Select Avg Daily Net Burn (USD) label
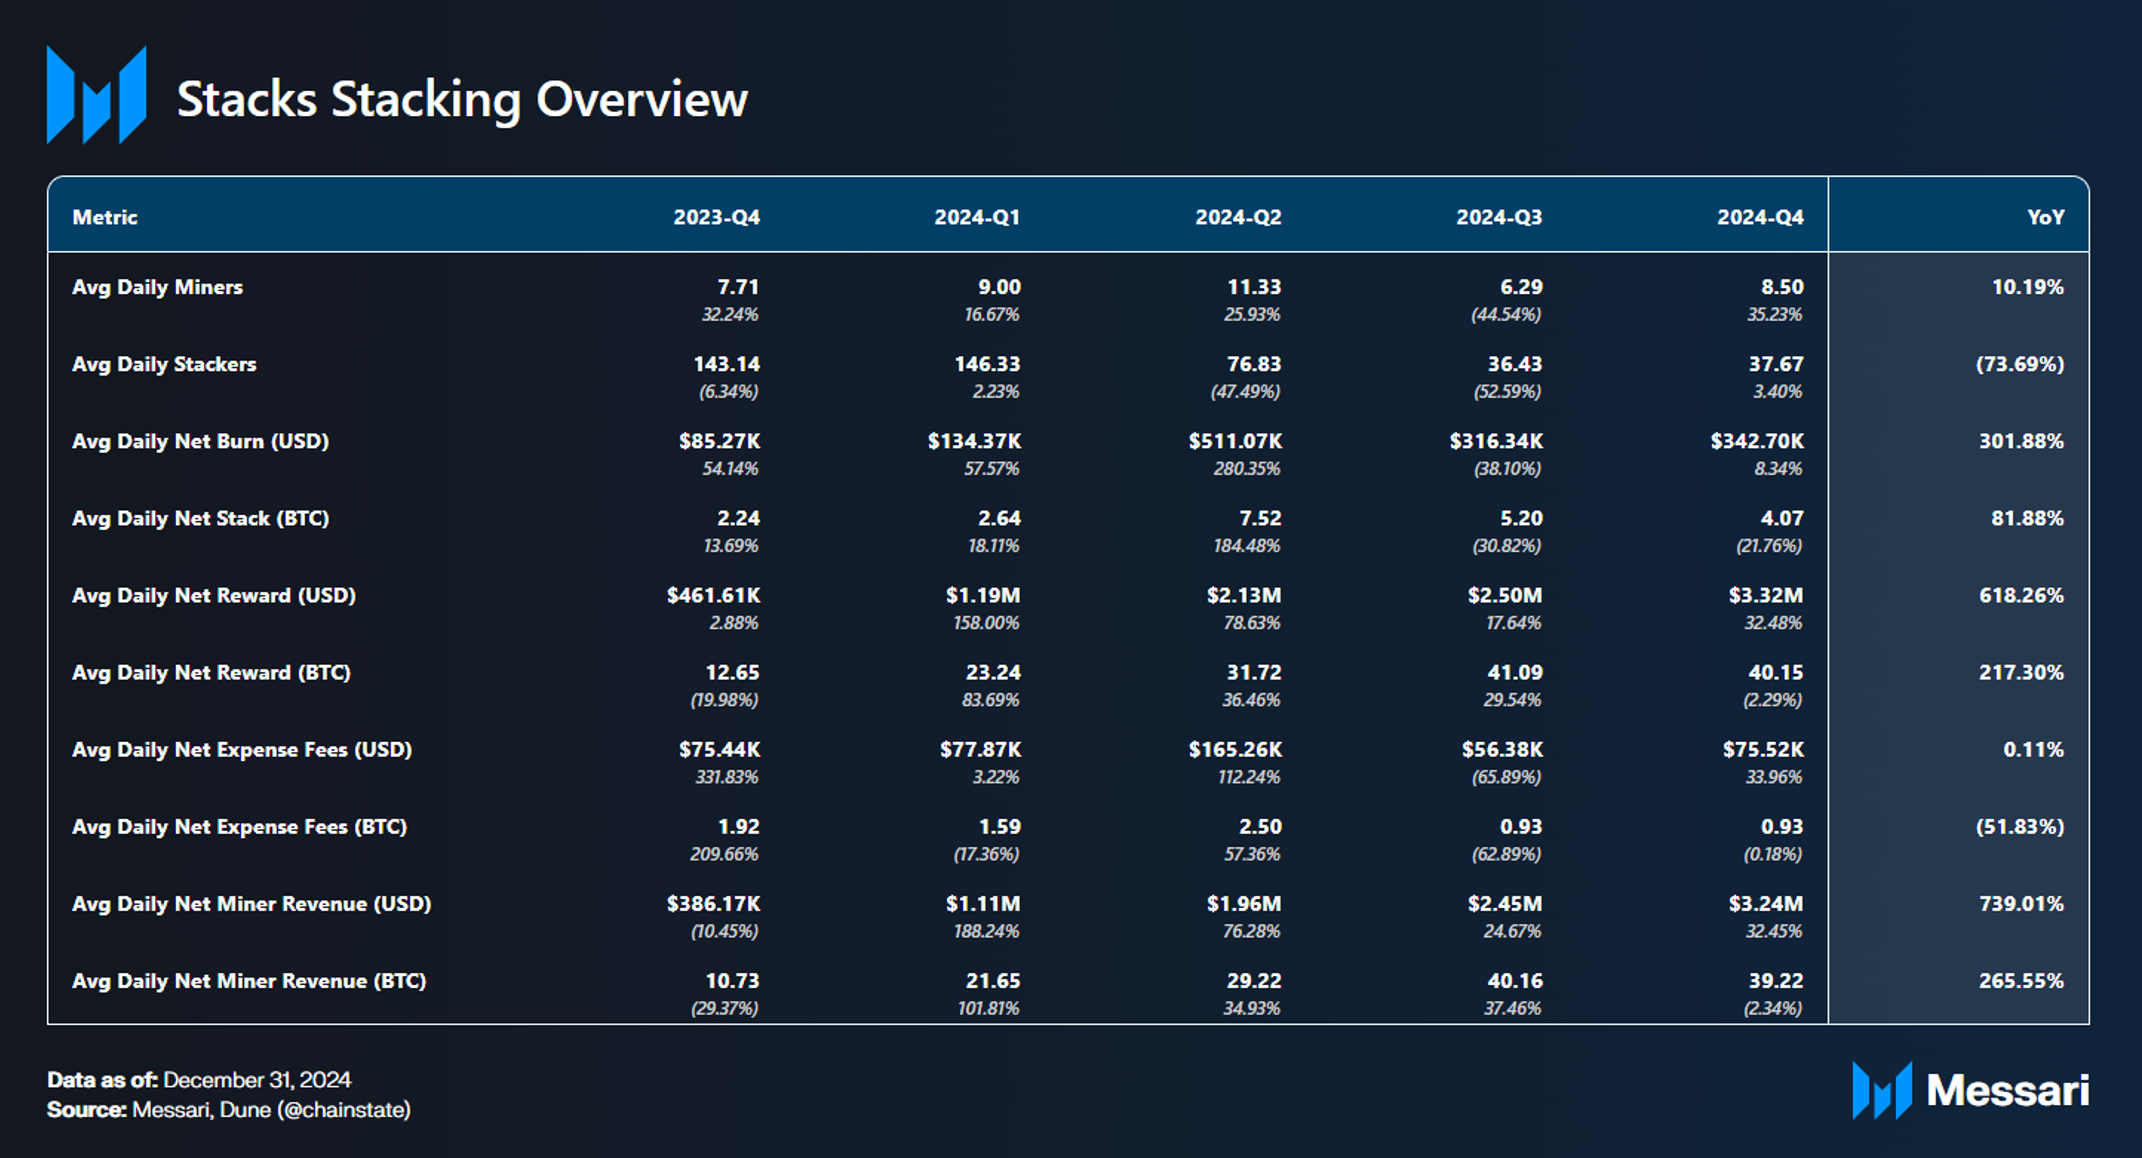 click(200, 441)
